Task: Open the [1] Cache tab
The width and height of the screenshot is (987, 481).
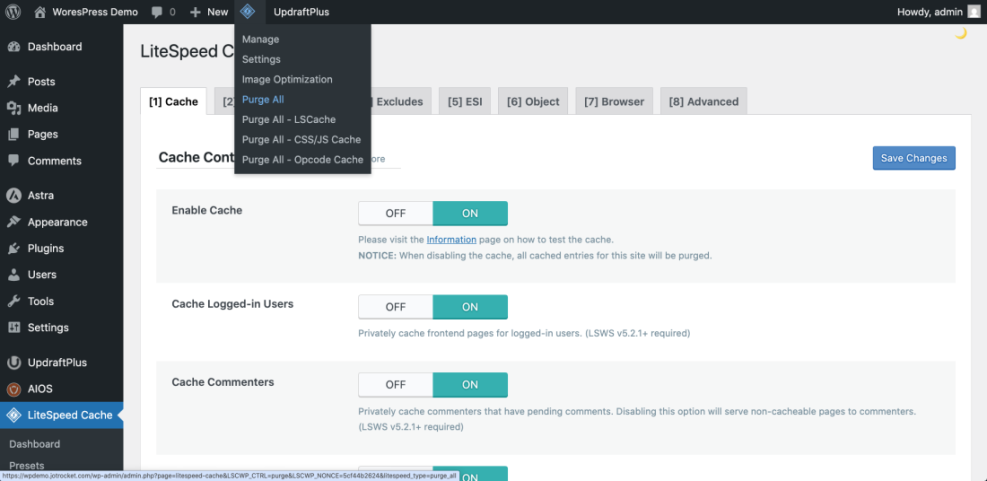Action: click(x=173, y=101)
